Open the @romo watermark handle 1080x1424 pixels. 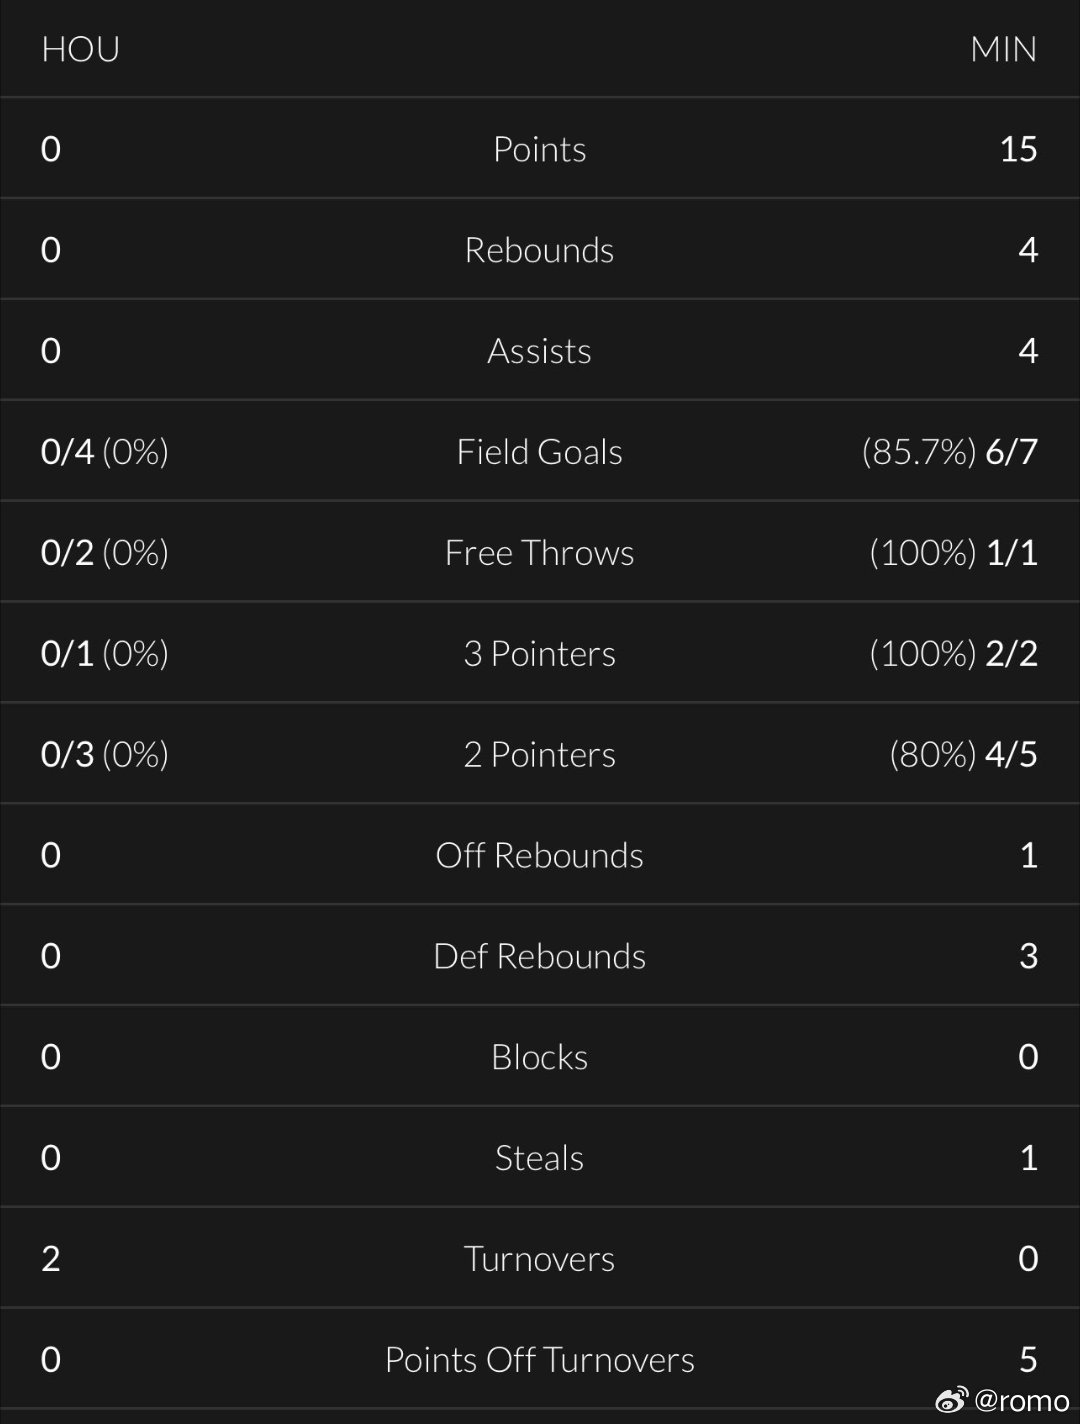[x=1022, y=1400]
